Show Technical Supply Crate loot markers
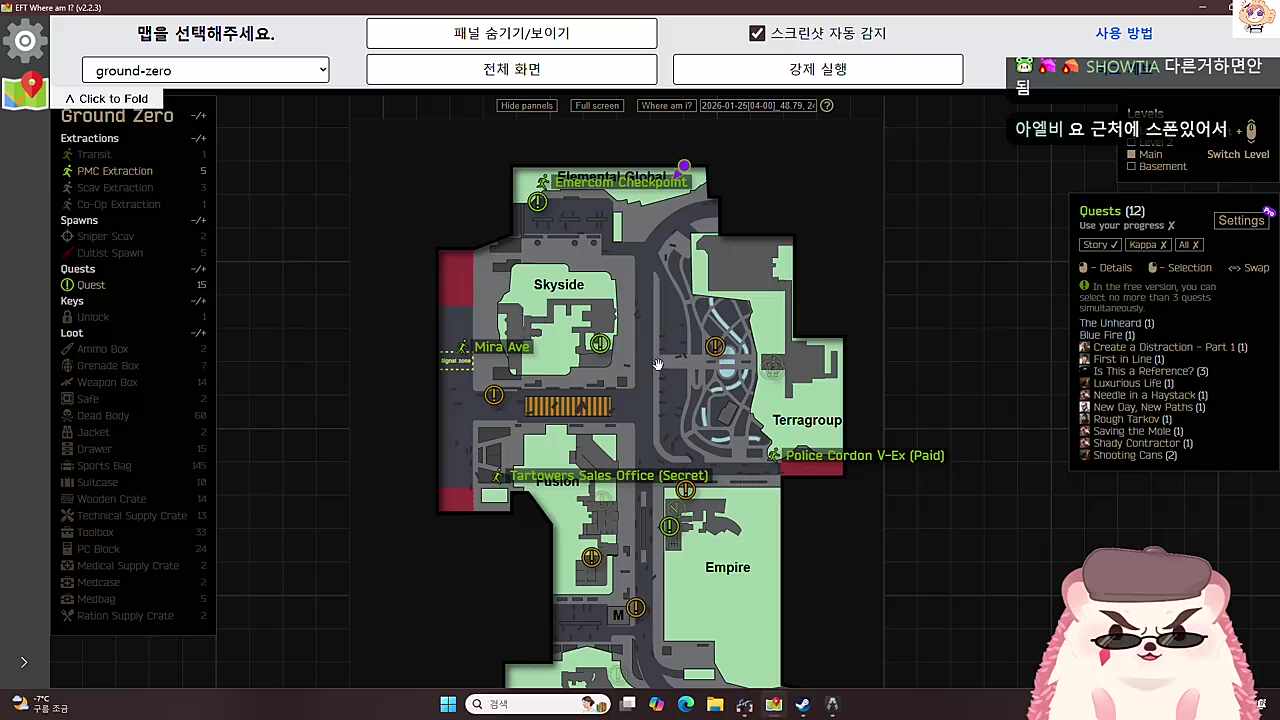Image resolution: width=1280 pixels, height=720 pixels. click(131, 516)
